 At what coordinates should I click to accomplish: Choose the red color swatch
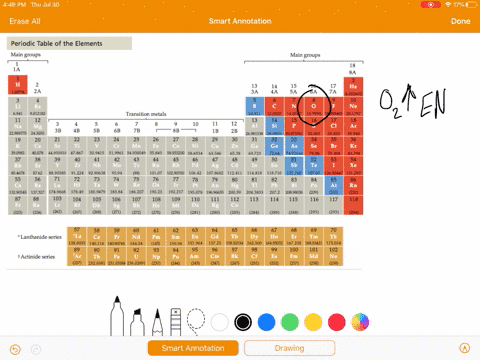336,322
